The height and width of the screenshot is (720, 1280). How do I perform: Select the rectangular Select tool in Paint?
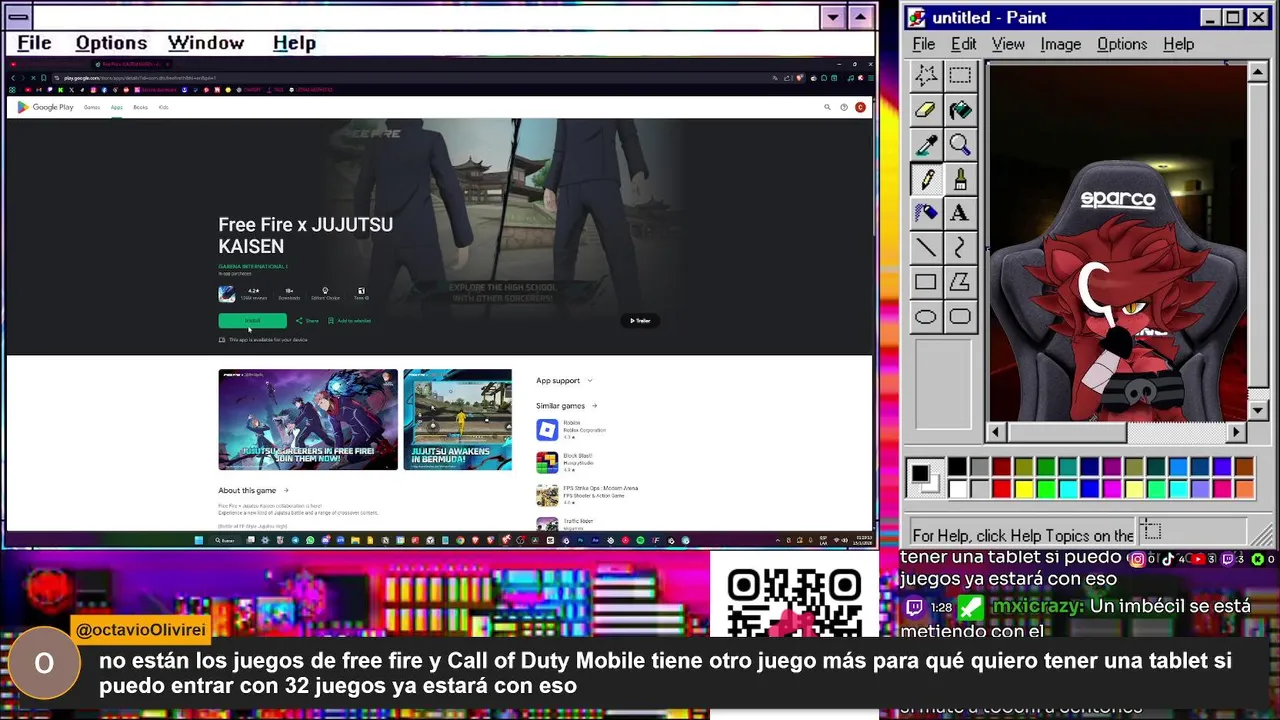point(960,76)
